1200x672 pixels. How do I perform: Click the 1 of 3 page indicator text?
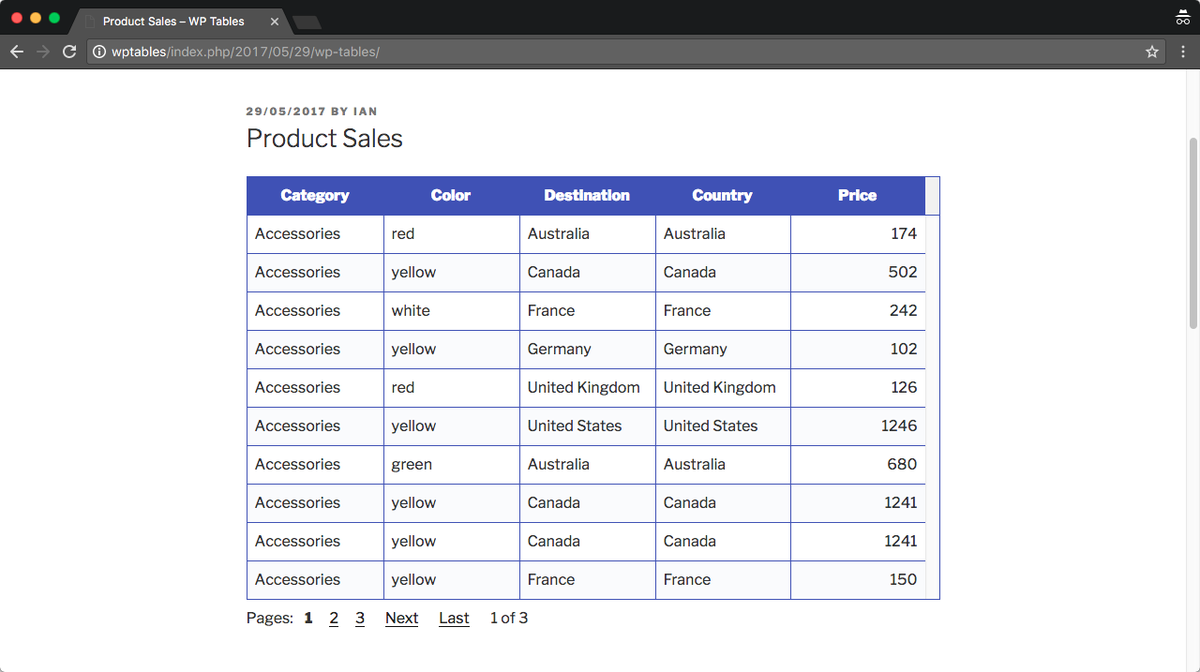[x=509, y=618]
